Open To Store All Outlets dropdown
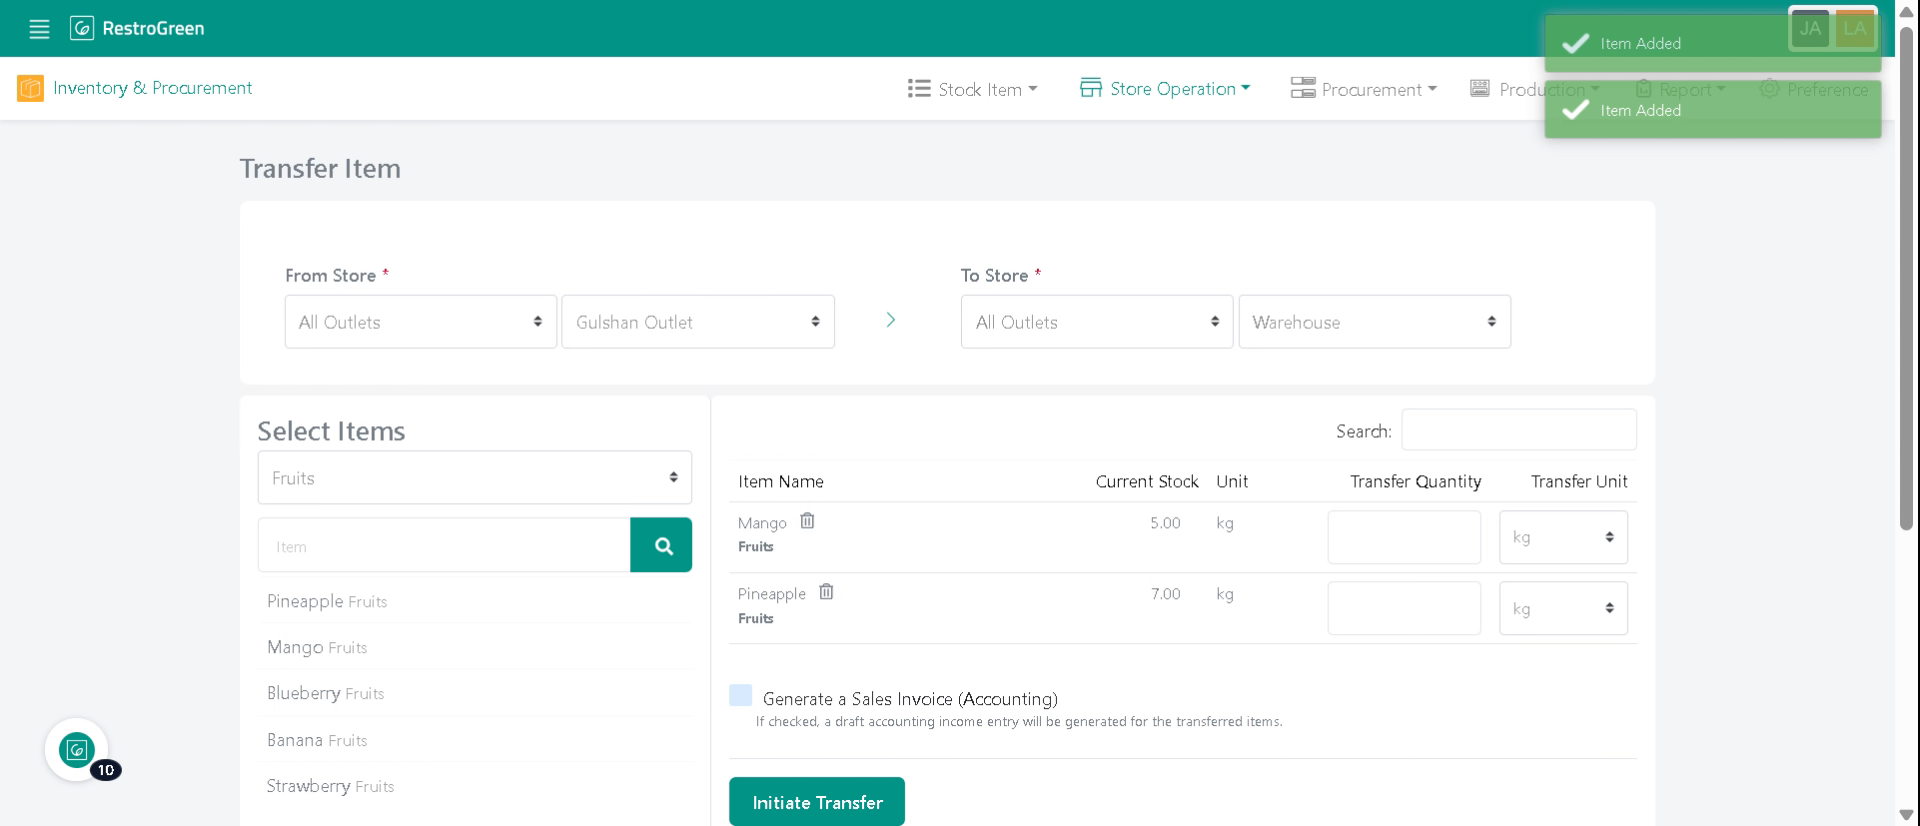This screenshot has width=1920, height=826. click(1097, 321)
